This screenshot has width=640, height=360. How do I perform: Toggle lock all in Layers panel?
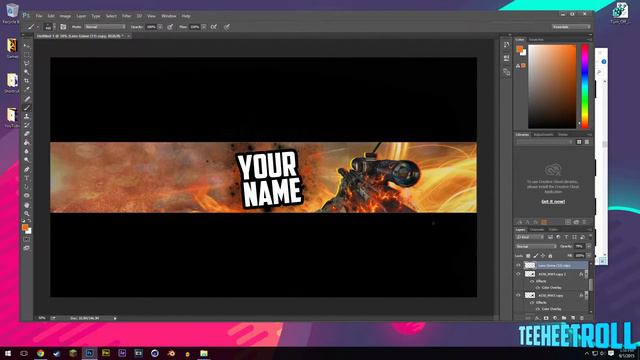[550, 256]
